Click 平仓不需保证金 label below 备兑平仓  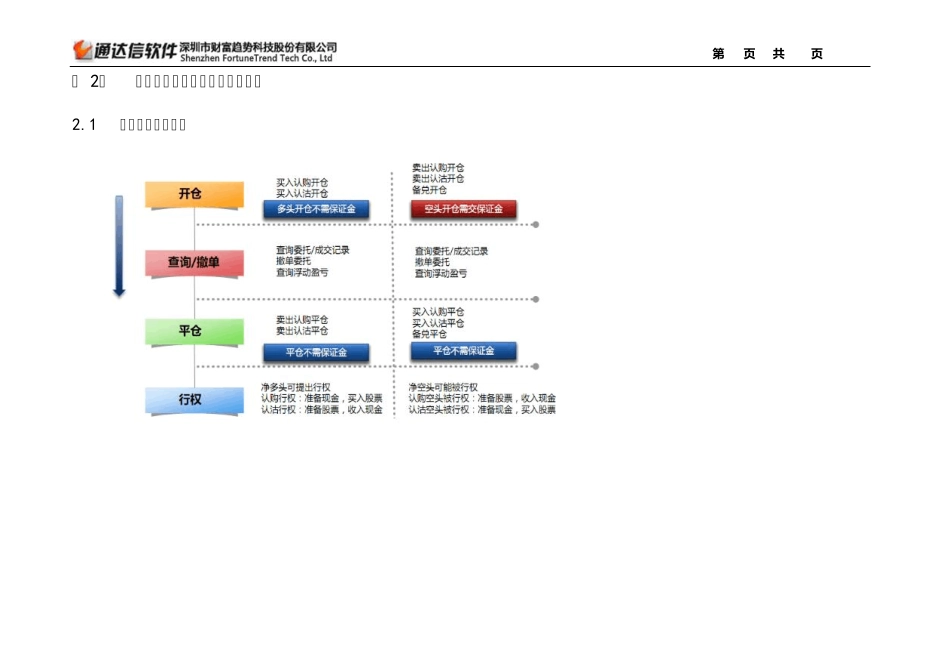click(x=463, y=351)
